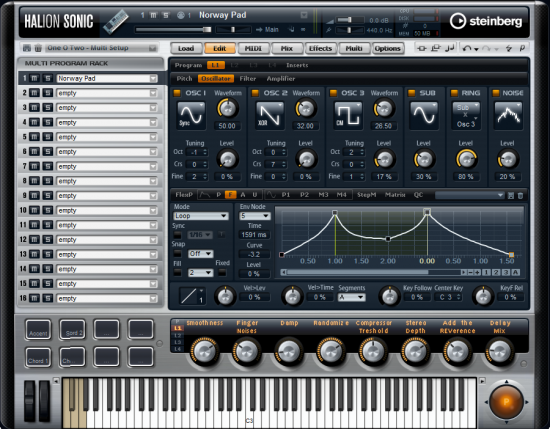
Task: Click the Load button
Action: (186, 48)
